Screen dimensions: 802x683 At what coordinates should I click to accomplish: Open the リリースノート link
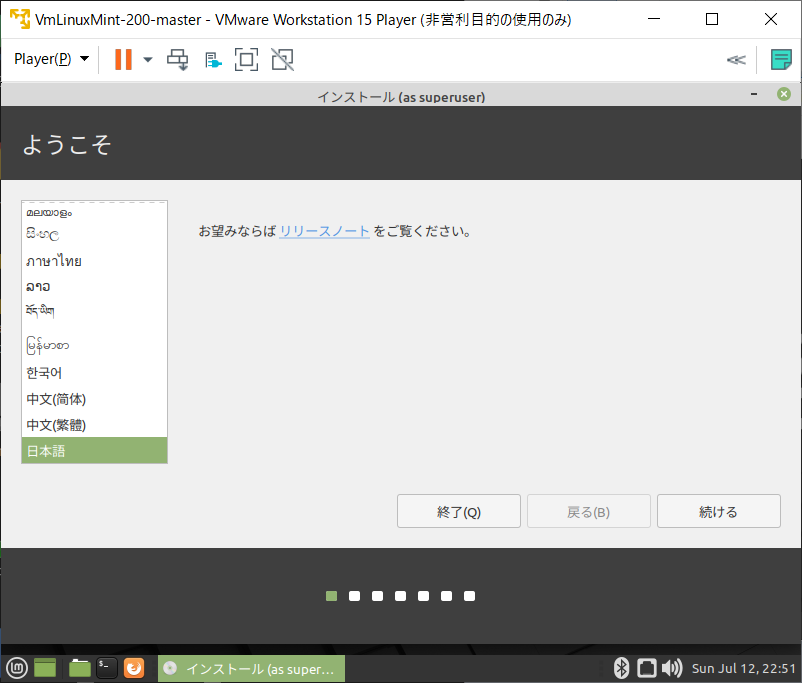[x=324, y=231]
